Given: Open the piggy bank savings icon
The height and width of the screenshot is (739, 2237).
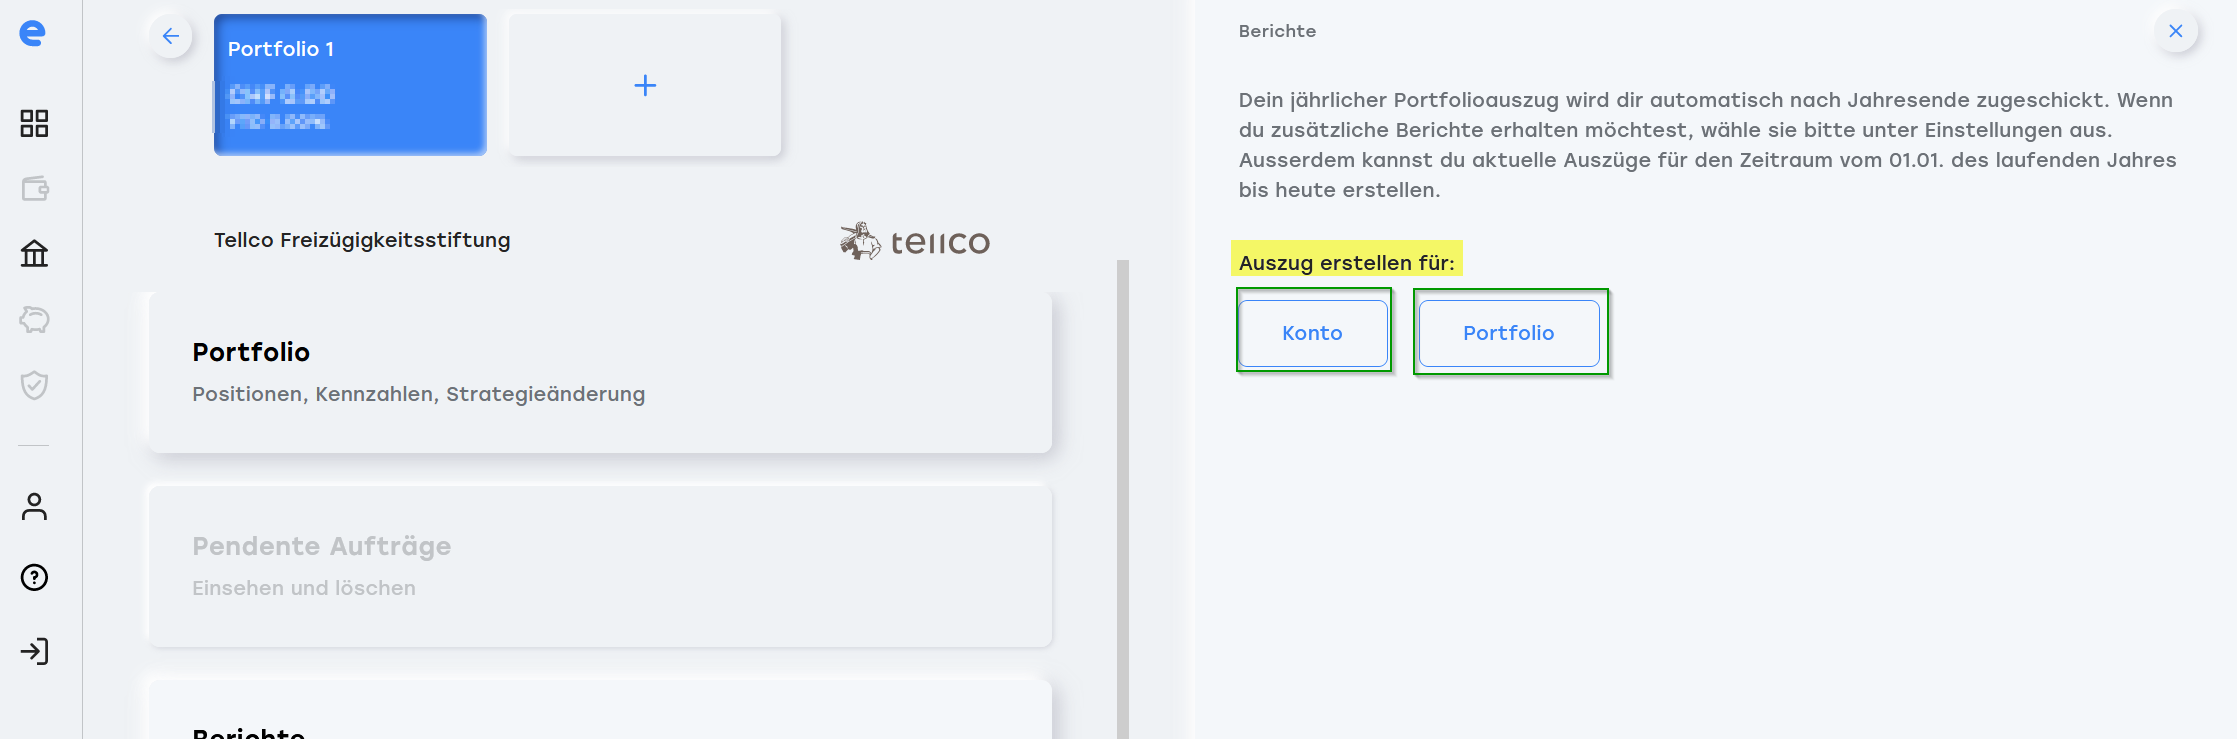Looking at the screenshot, I should click(x=34, y=320).
